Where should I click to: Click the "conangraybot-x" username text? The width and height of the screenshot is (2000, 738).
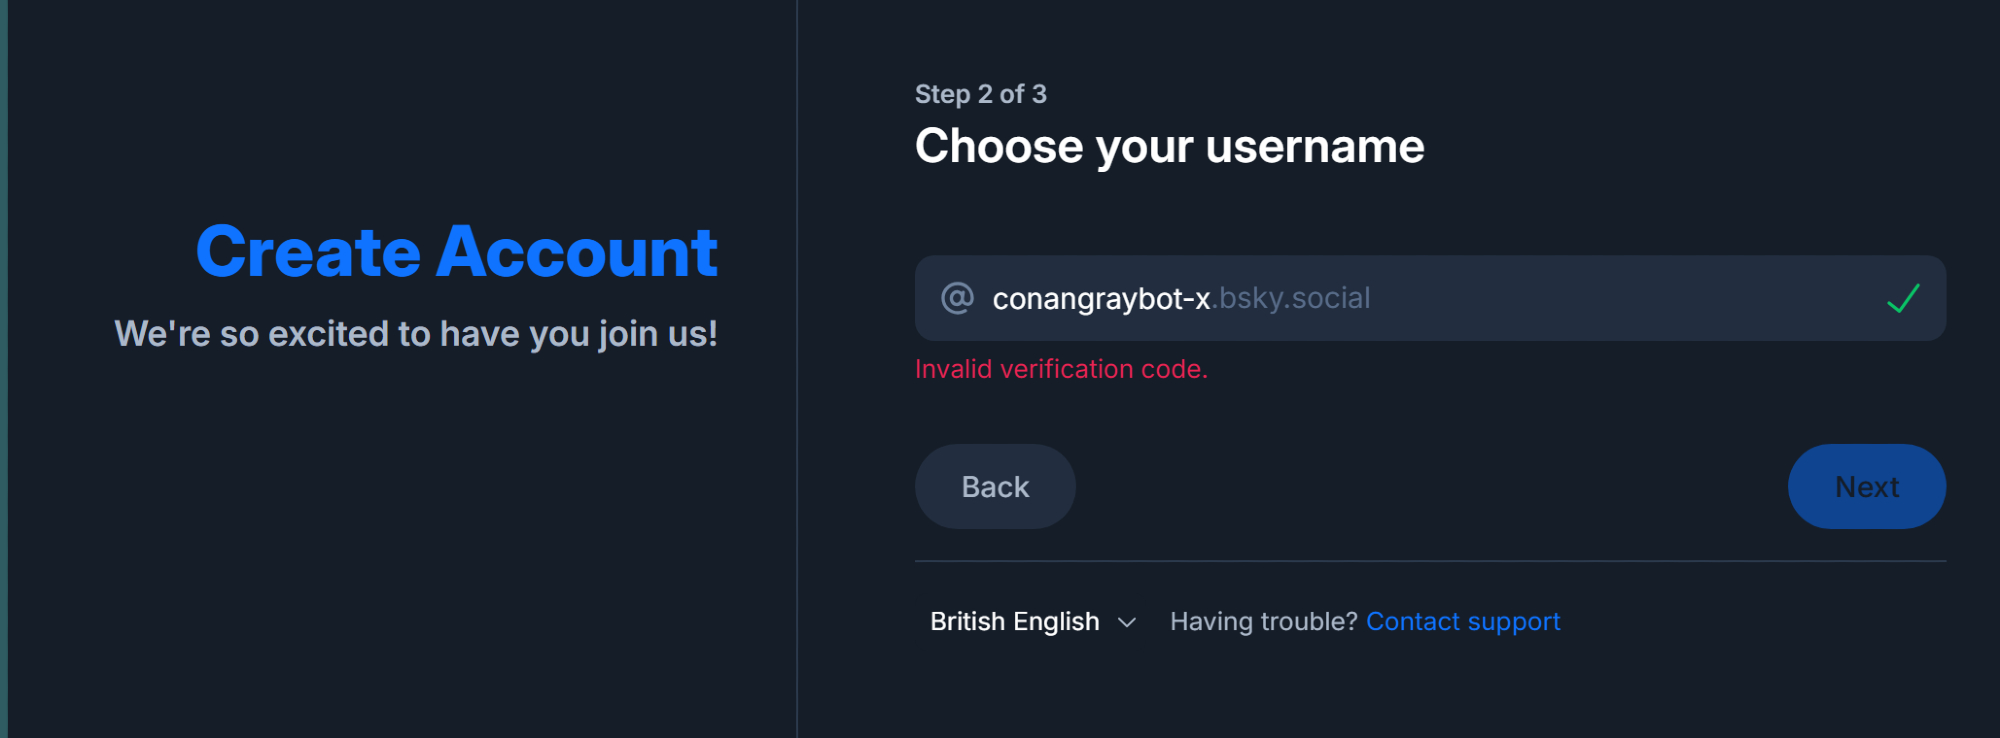click(1101, 299)
